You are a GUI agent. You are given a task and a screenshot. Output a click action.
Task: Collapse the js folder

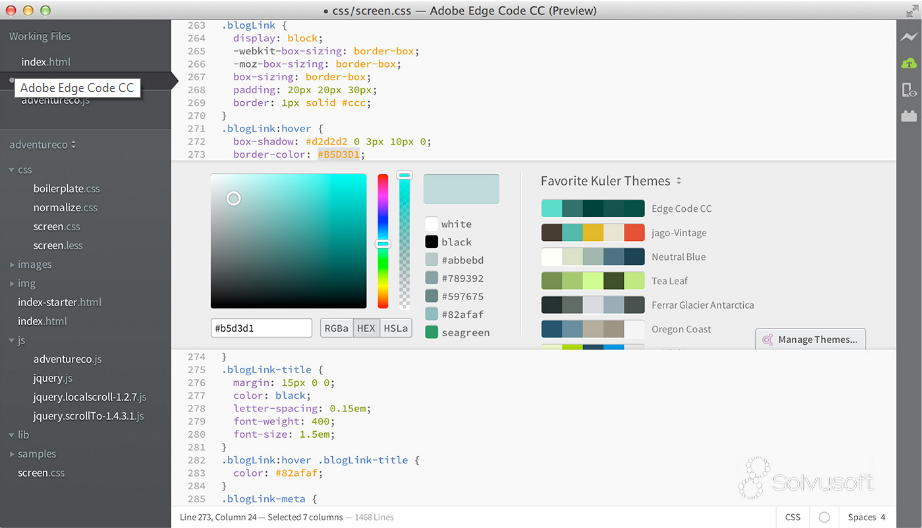[12, 340]
